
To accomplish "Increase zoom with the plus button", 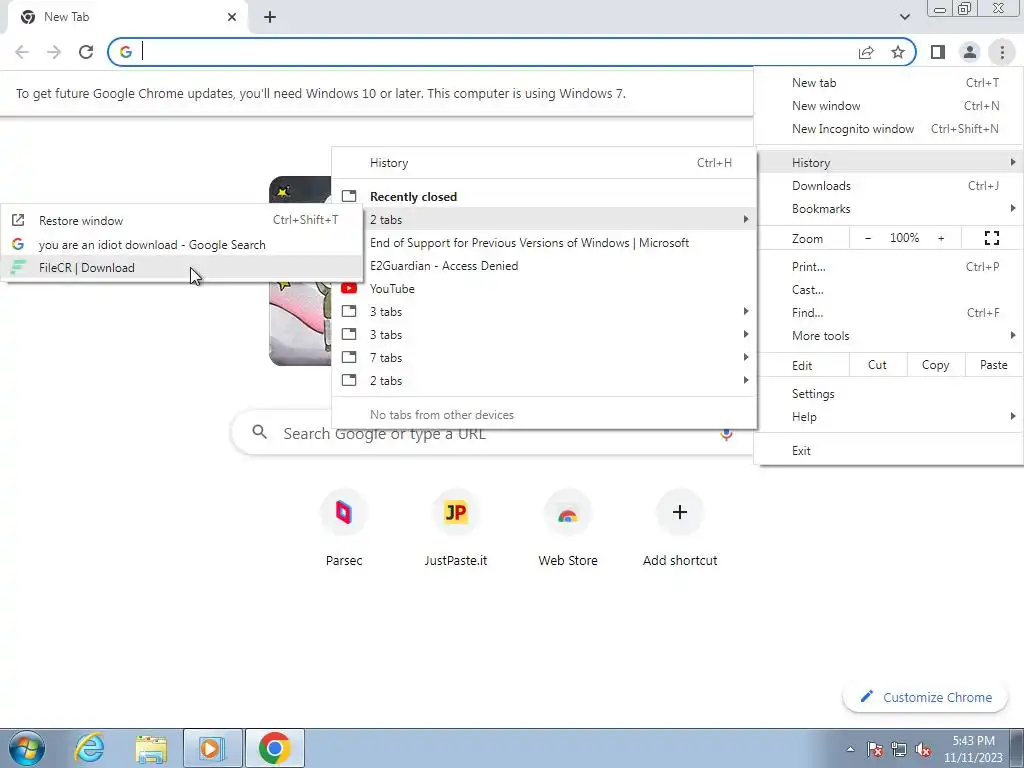I will click(941, 238).
